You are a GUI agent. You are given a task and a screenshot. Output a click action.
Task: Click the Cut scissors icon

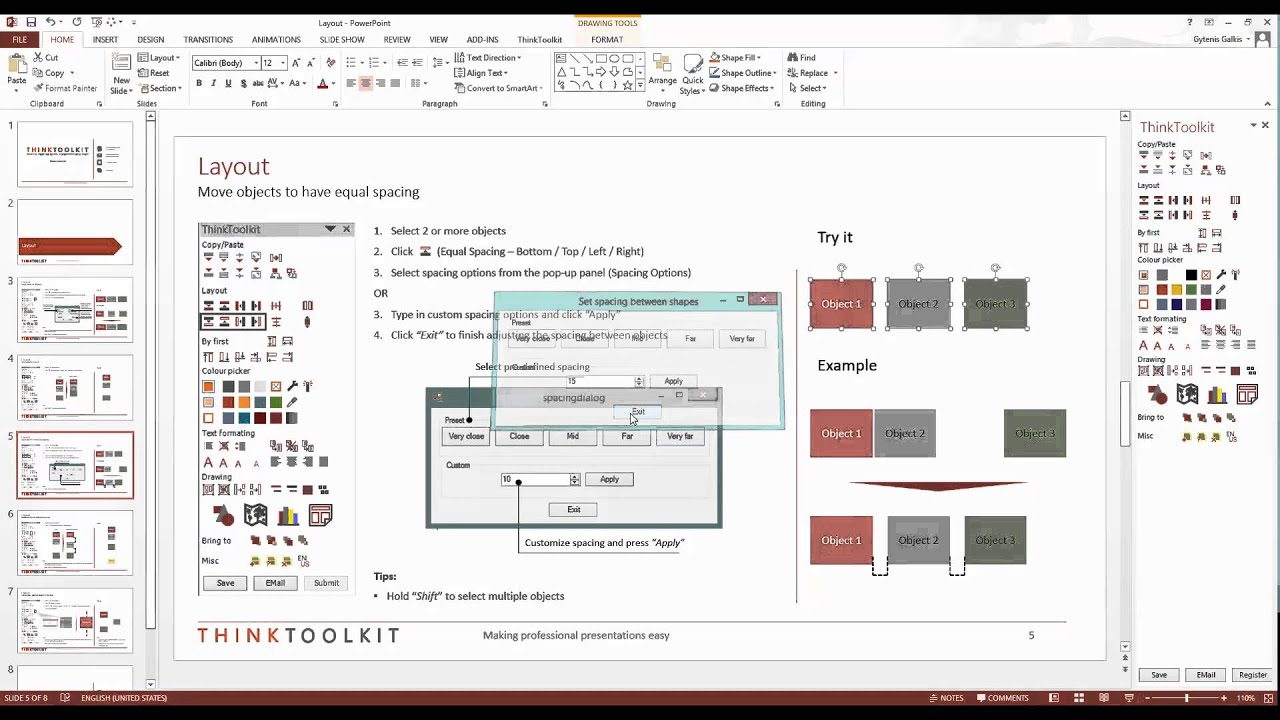(x=38, y=58)
